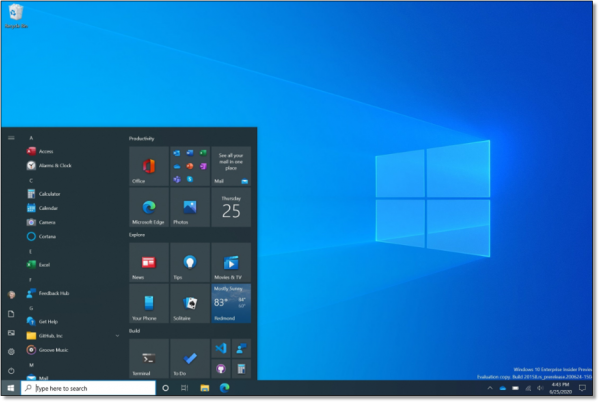Open the Photos tile
600x403 pixels.
click(190, 207)
